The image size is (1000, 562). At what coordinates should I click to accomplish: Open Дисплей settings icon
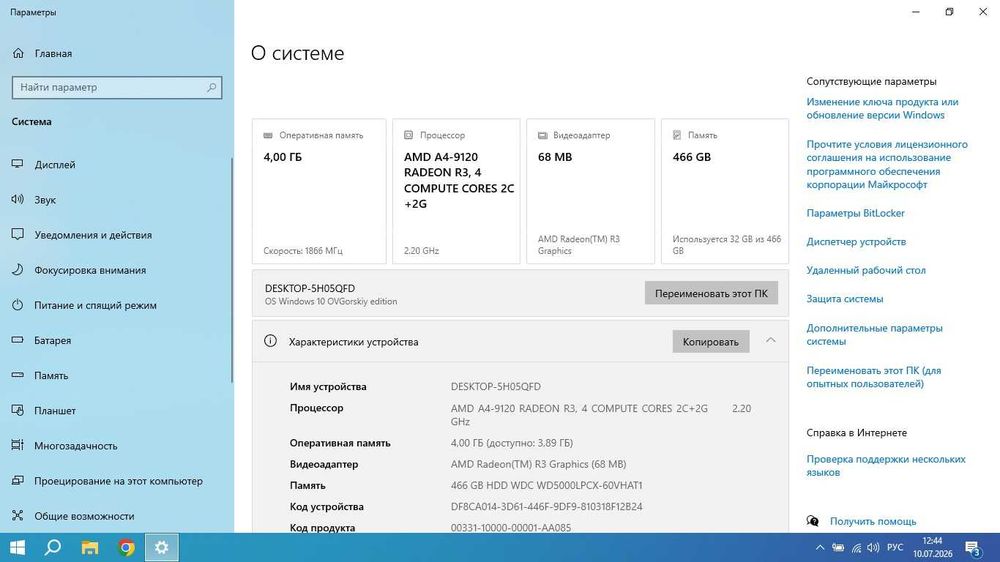18,165
